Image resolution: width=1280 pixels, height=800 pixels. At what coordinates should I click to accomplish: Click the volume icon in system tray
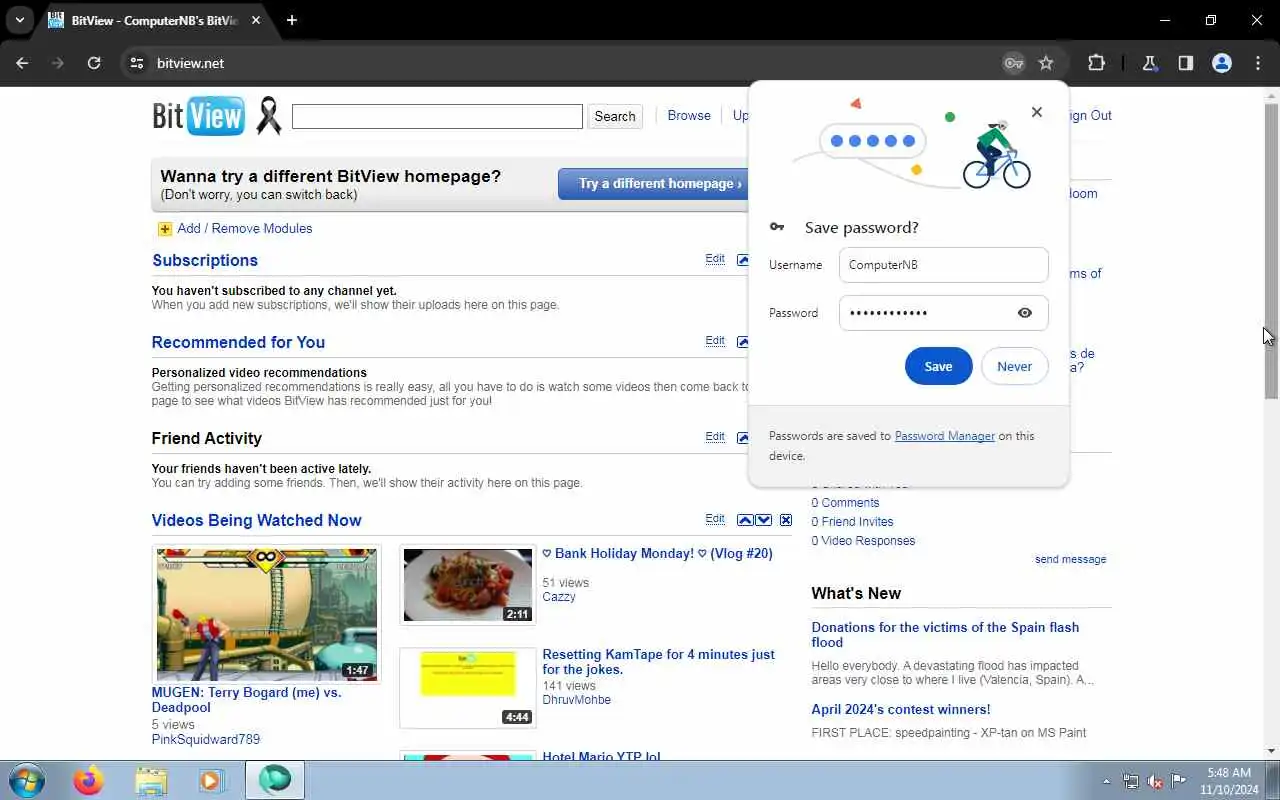(x=1155, y=781)
